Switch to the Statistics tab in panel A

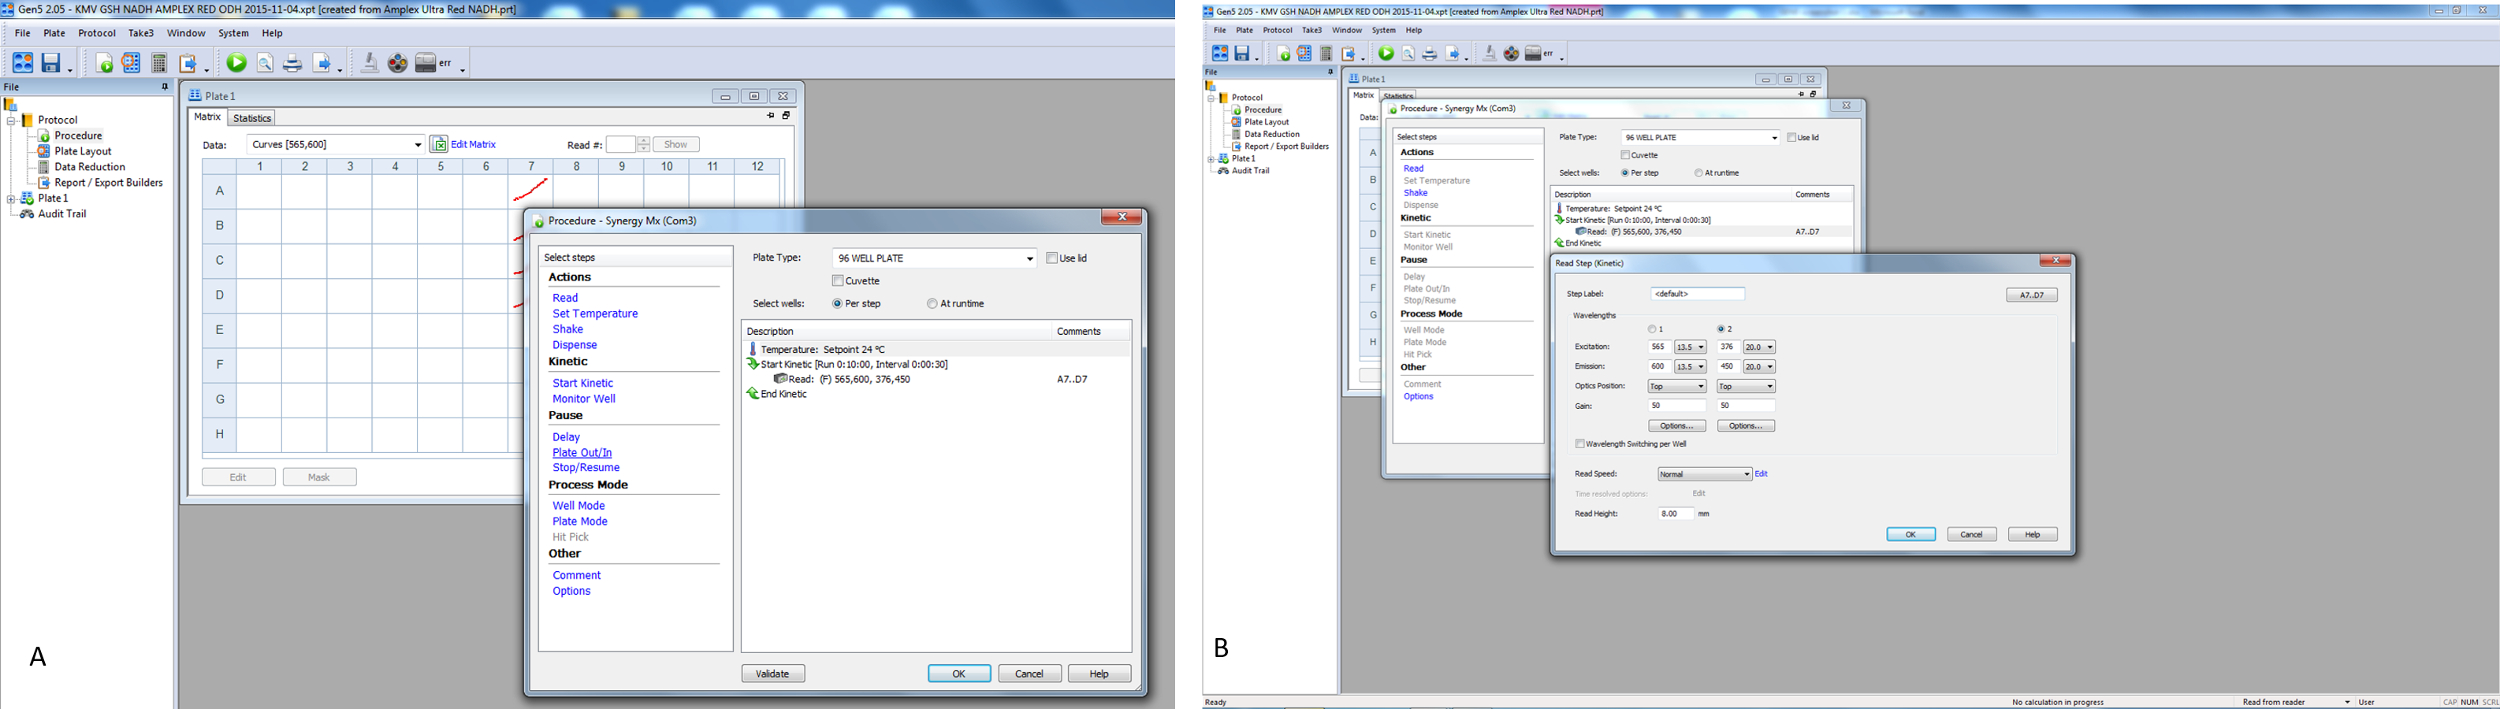pos(252,118)
